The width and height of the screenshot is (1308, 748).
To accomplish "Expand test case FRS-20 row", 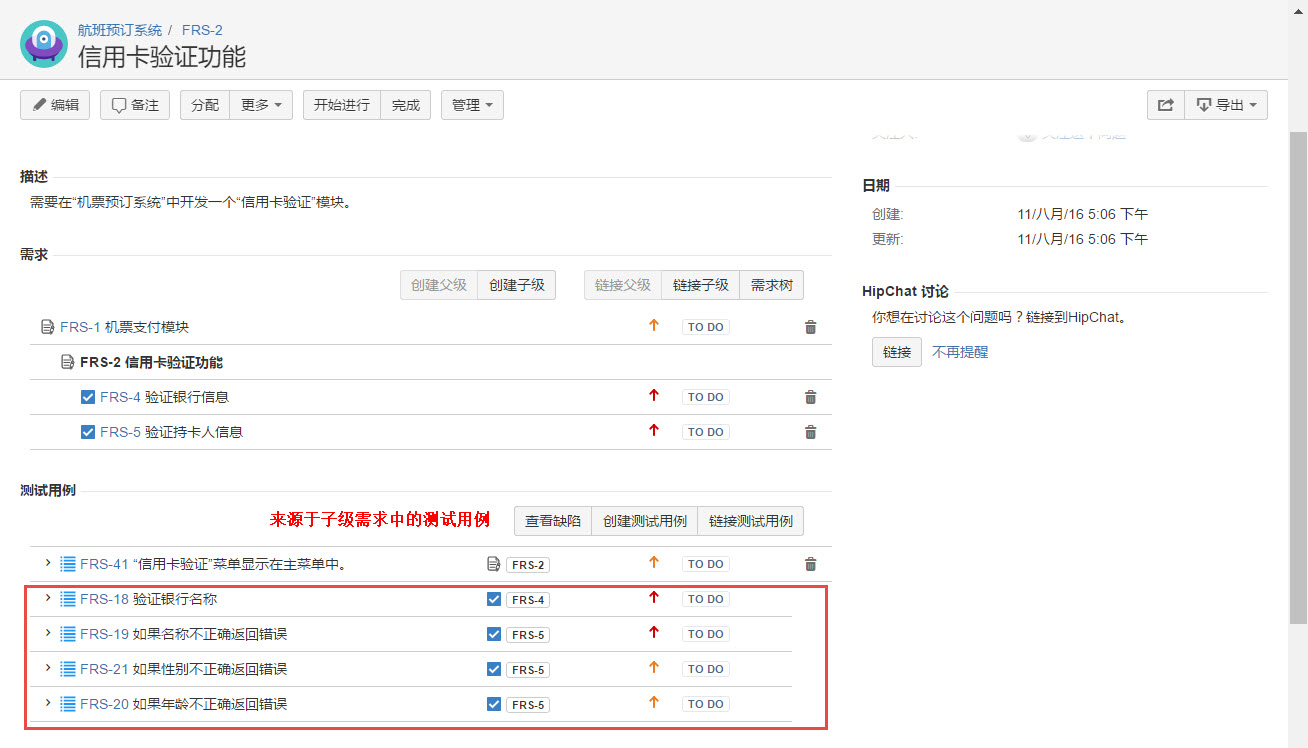I will (x=47, y=703).
